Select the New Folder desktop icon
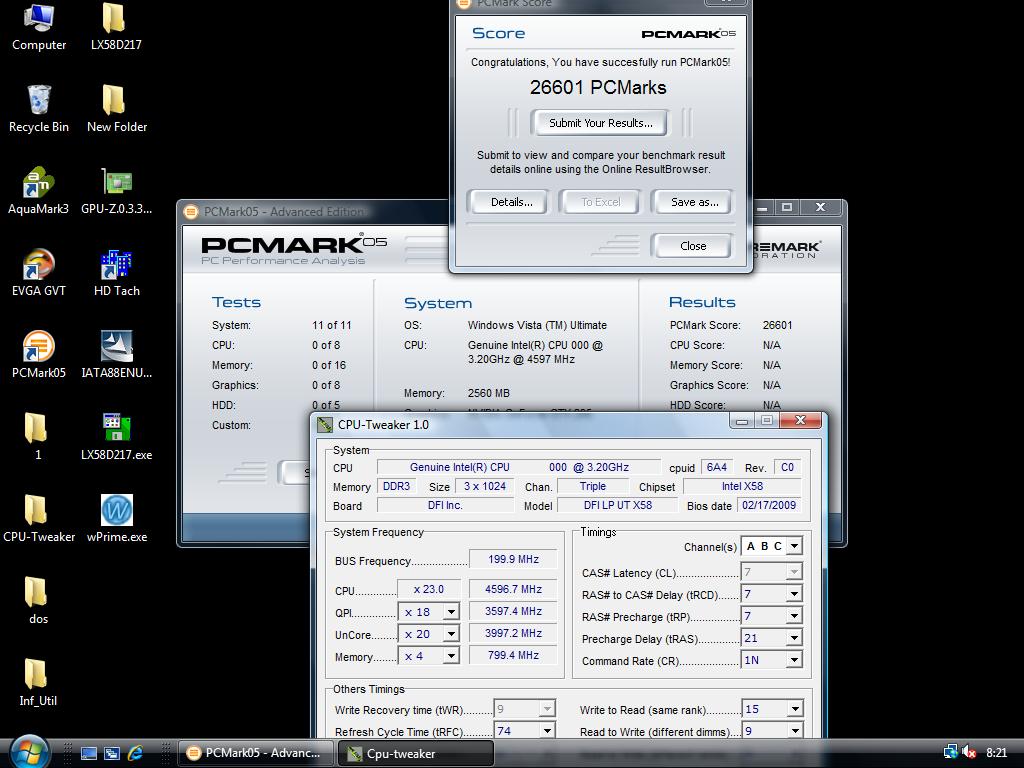 tap(117, 109)
